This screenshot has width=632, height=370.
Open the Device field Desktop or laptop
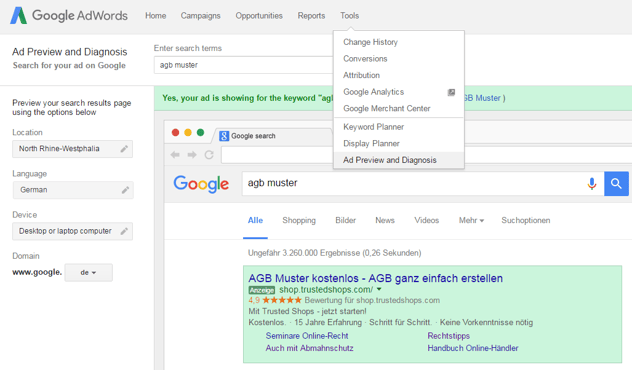click(x=73, y=231)
